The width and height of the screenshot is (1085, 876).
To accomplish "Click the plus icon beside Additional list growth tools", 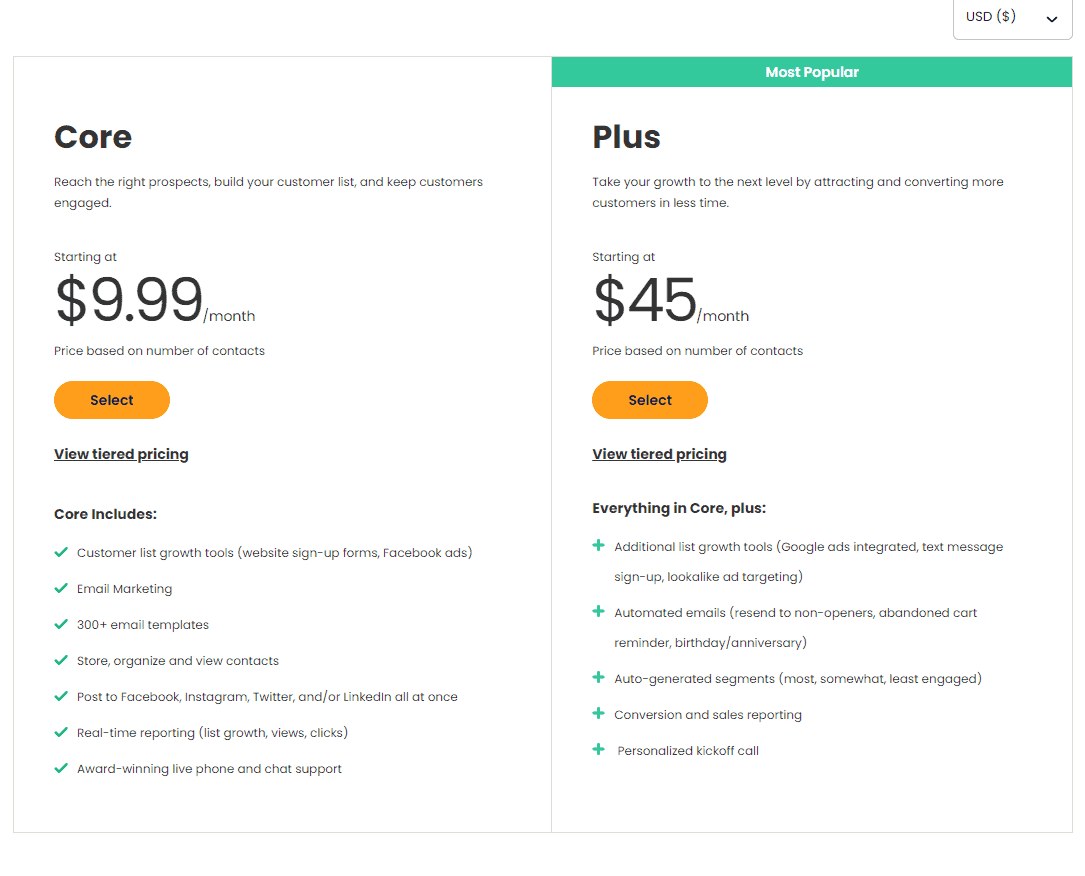I will 599,547.
